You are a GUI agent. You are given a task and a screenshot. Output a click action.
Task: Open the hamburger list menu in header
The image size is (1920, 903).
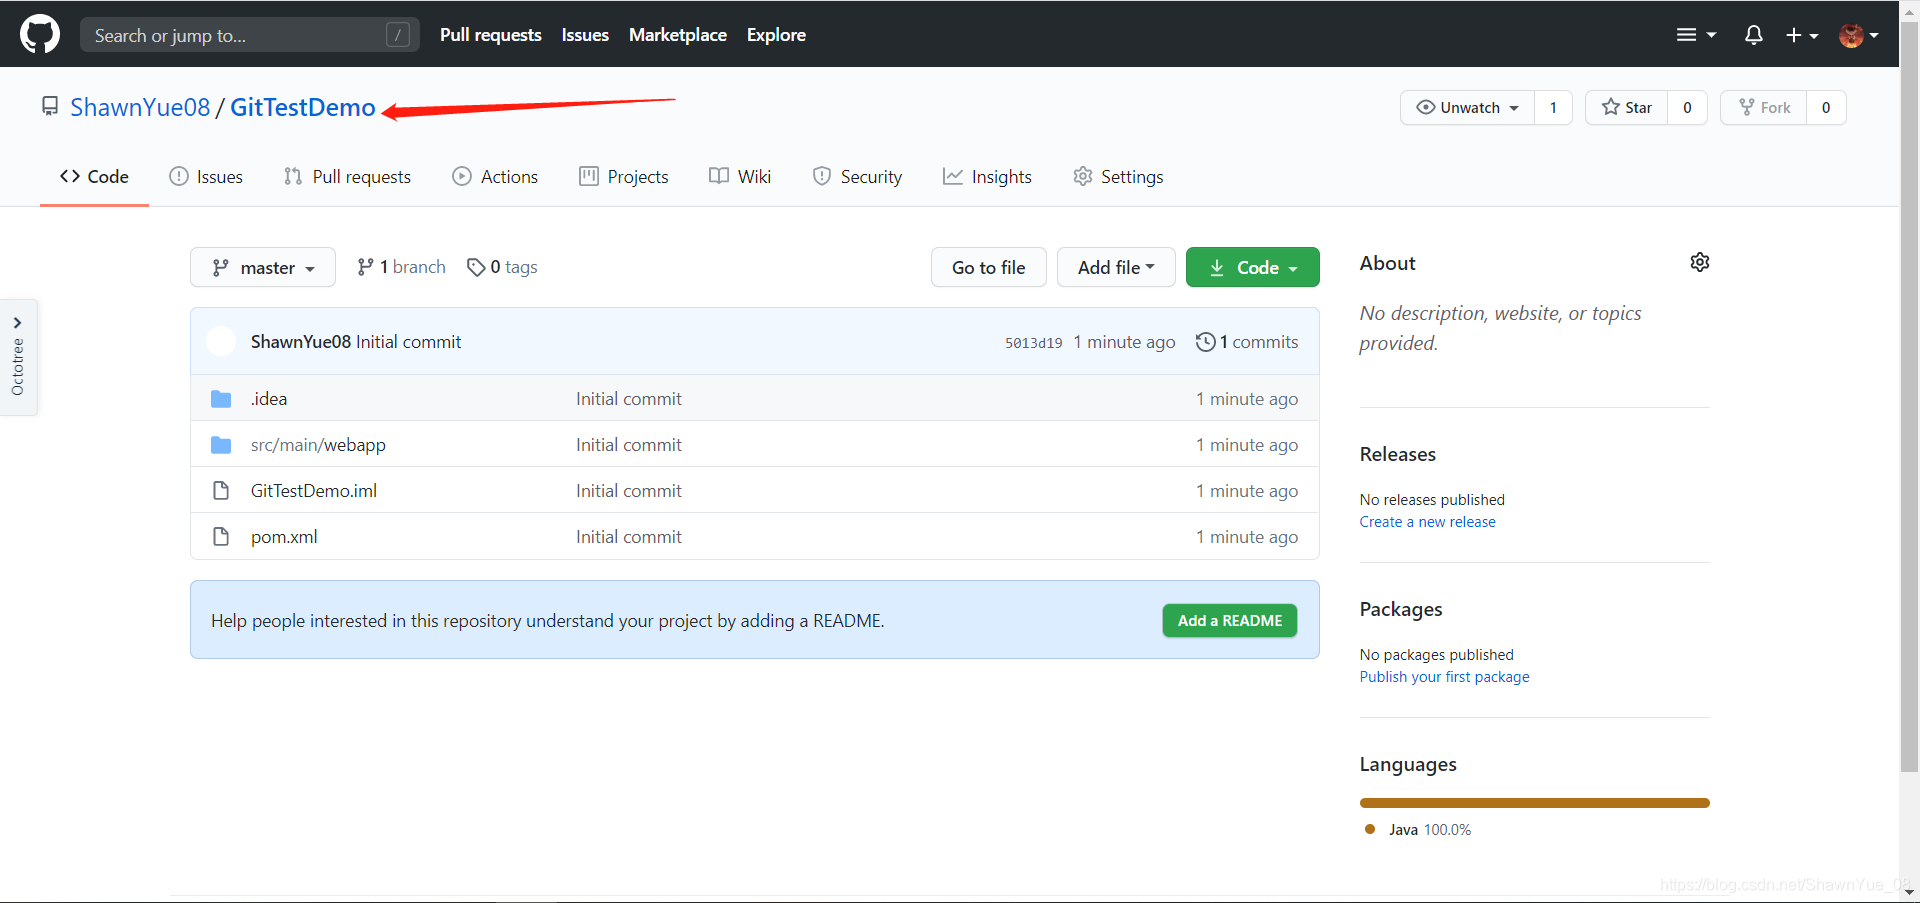pos(1696,35)
